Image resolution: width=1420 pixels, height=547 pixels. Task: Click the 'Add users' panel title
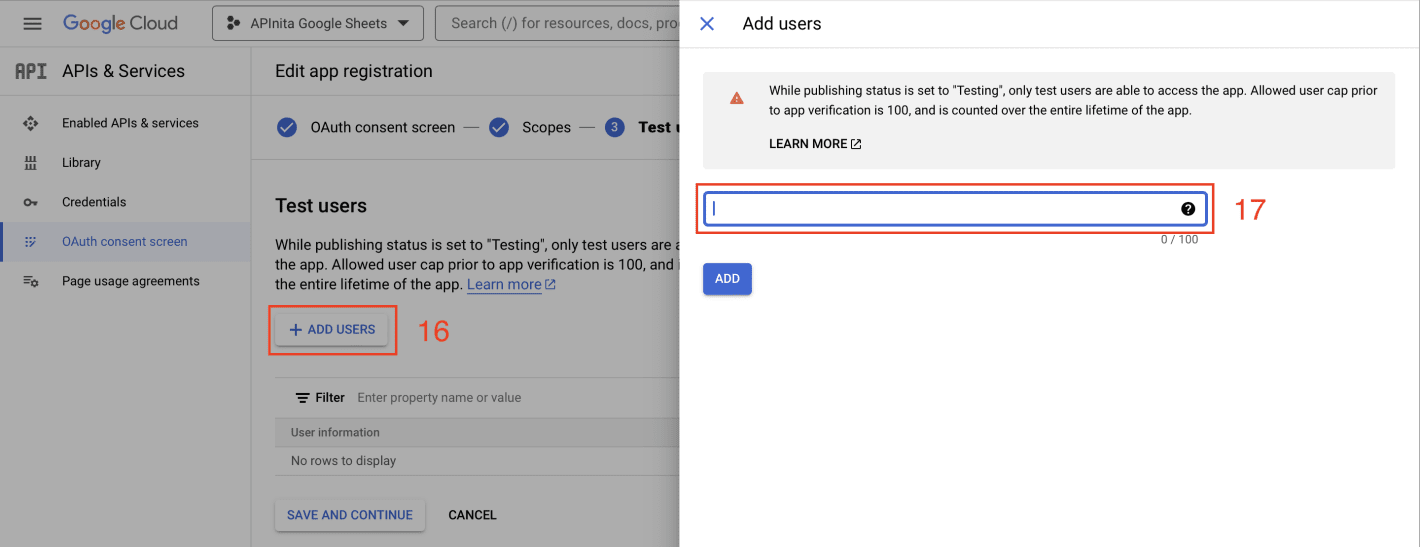coord(782,24)
